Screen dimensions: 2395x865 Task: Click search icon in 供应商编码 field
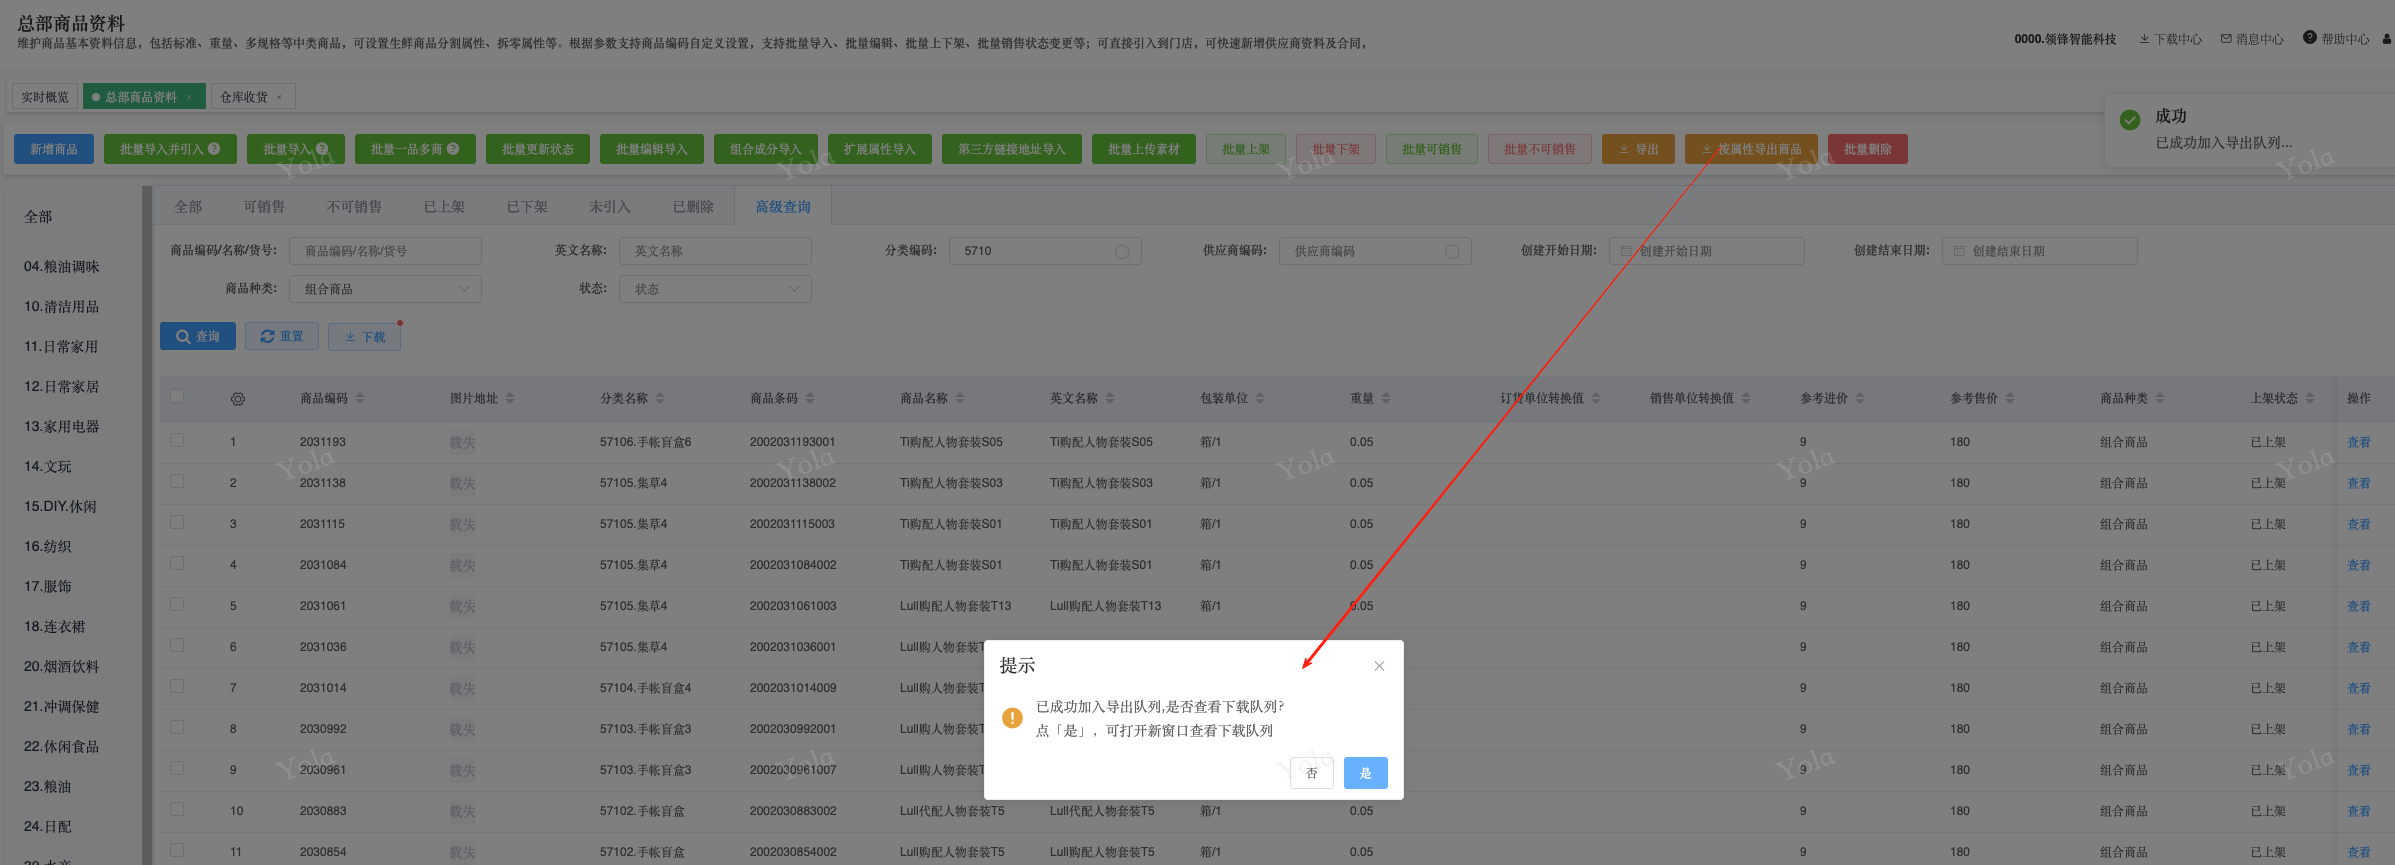tap(1452, 252)
